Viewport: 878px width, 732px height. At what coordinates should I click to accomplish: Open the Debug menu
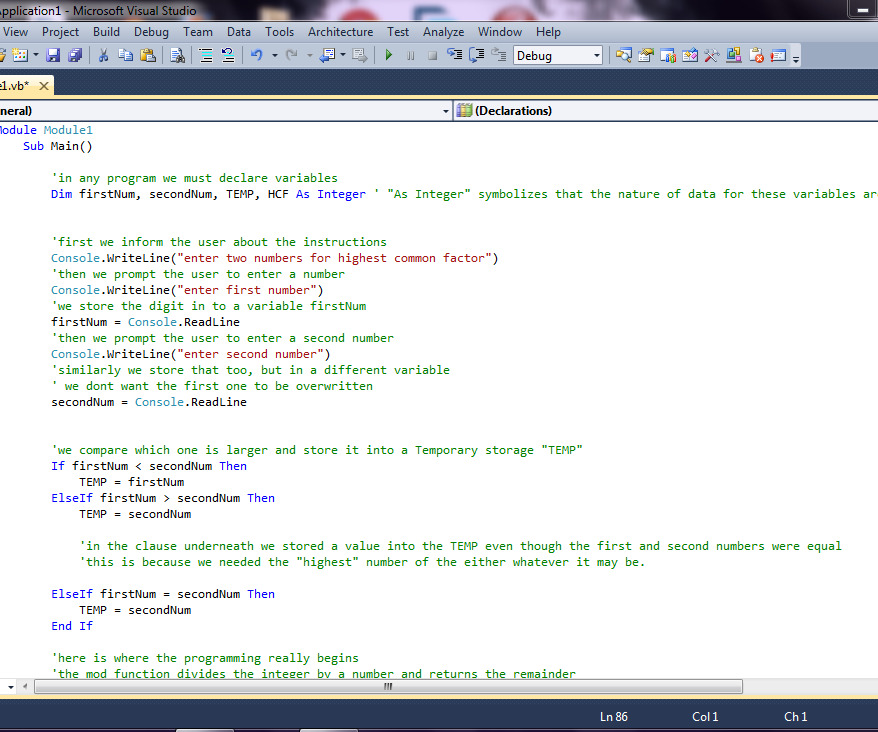coord(151,32)
